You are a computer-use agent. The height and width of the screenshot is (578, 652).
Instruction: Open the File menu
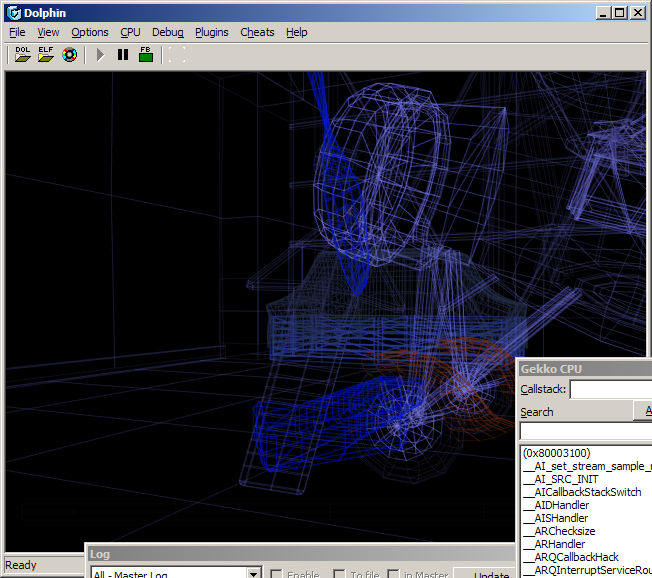pyautogui.click(x=17, y=32)
